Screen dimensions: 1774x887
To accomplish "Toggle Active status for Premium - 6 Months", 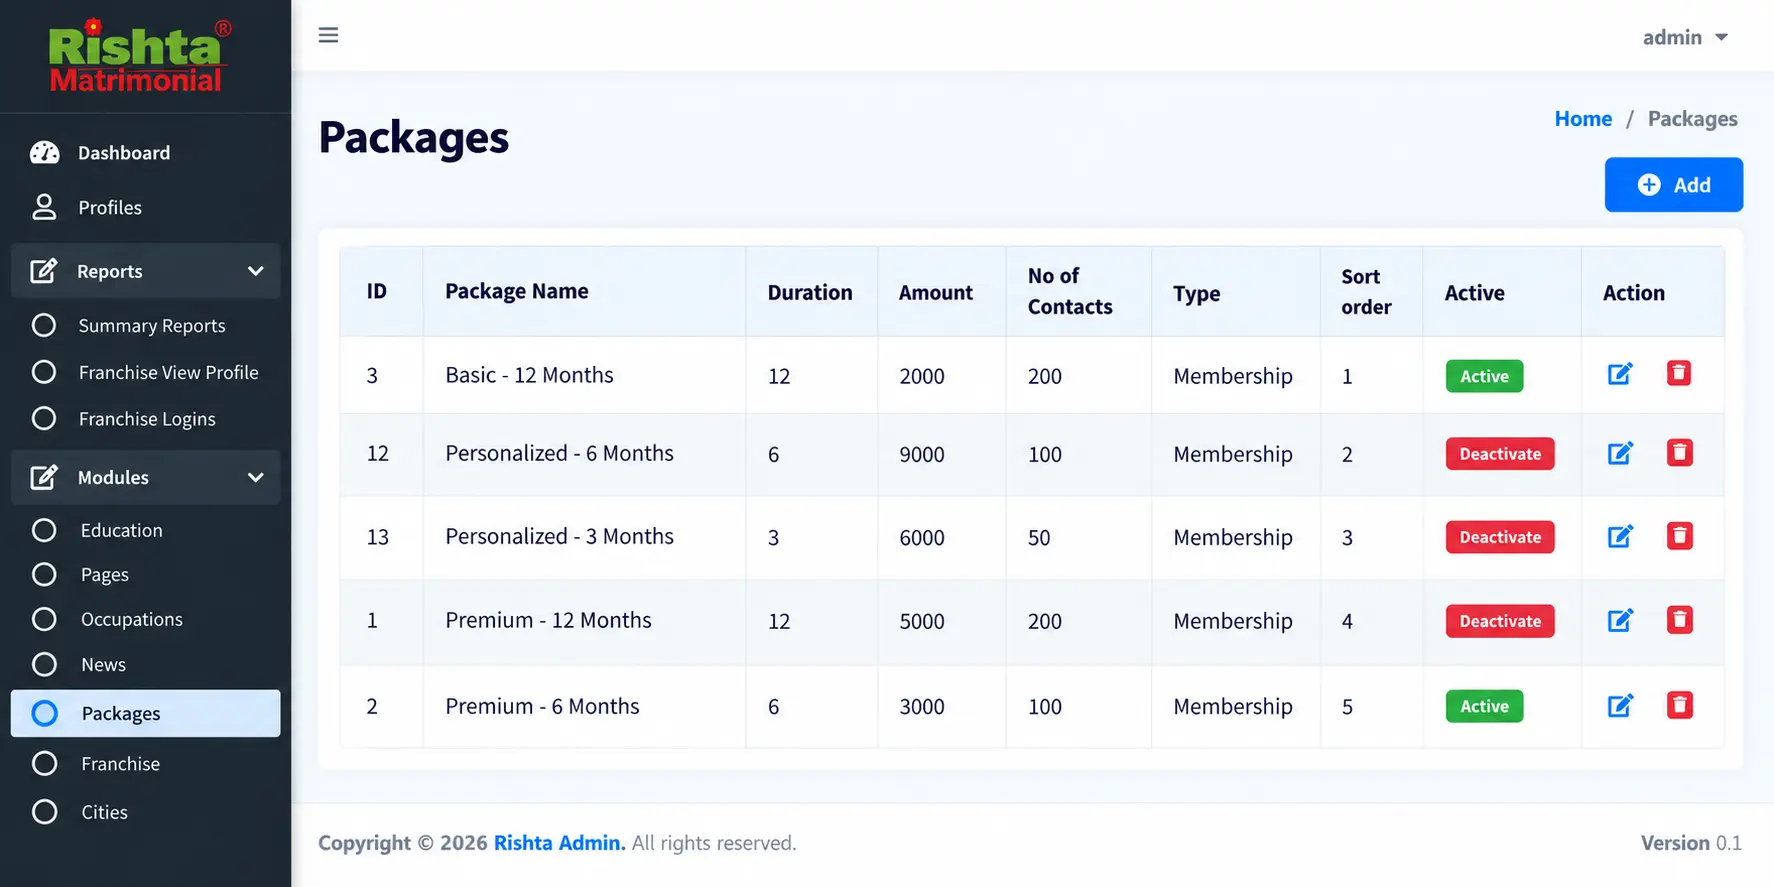I will click(x=1484, y=706).
